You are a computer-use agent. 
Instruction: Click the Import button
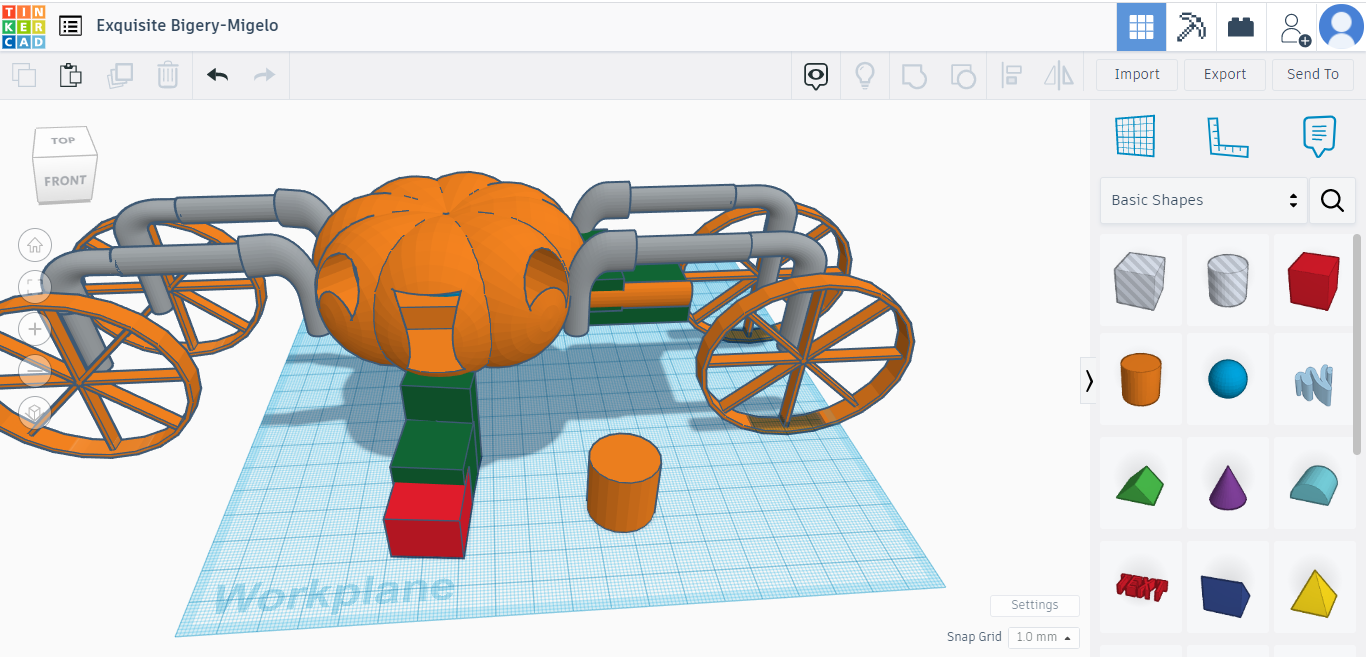point(1136,74)
